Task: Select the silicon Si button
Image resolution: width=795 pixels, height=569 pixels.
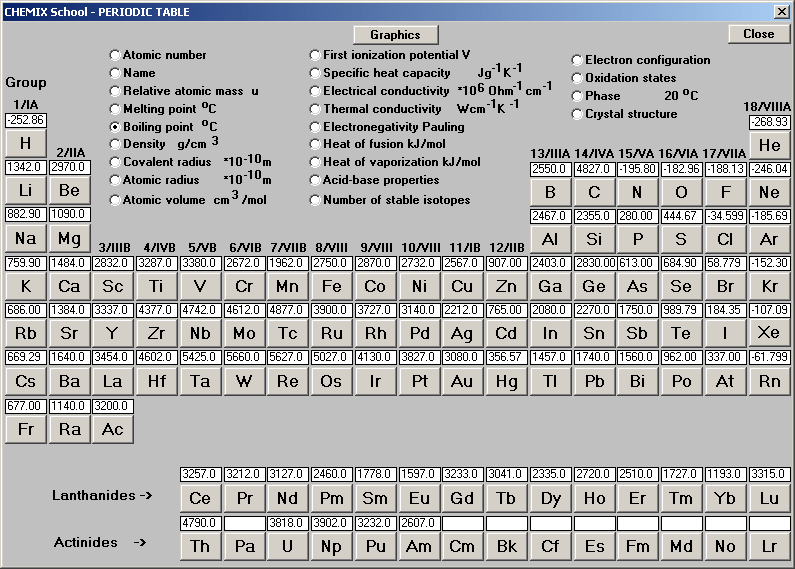Action: [594, 239]
